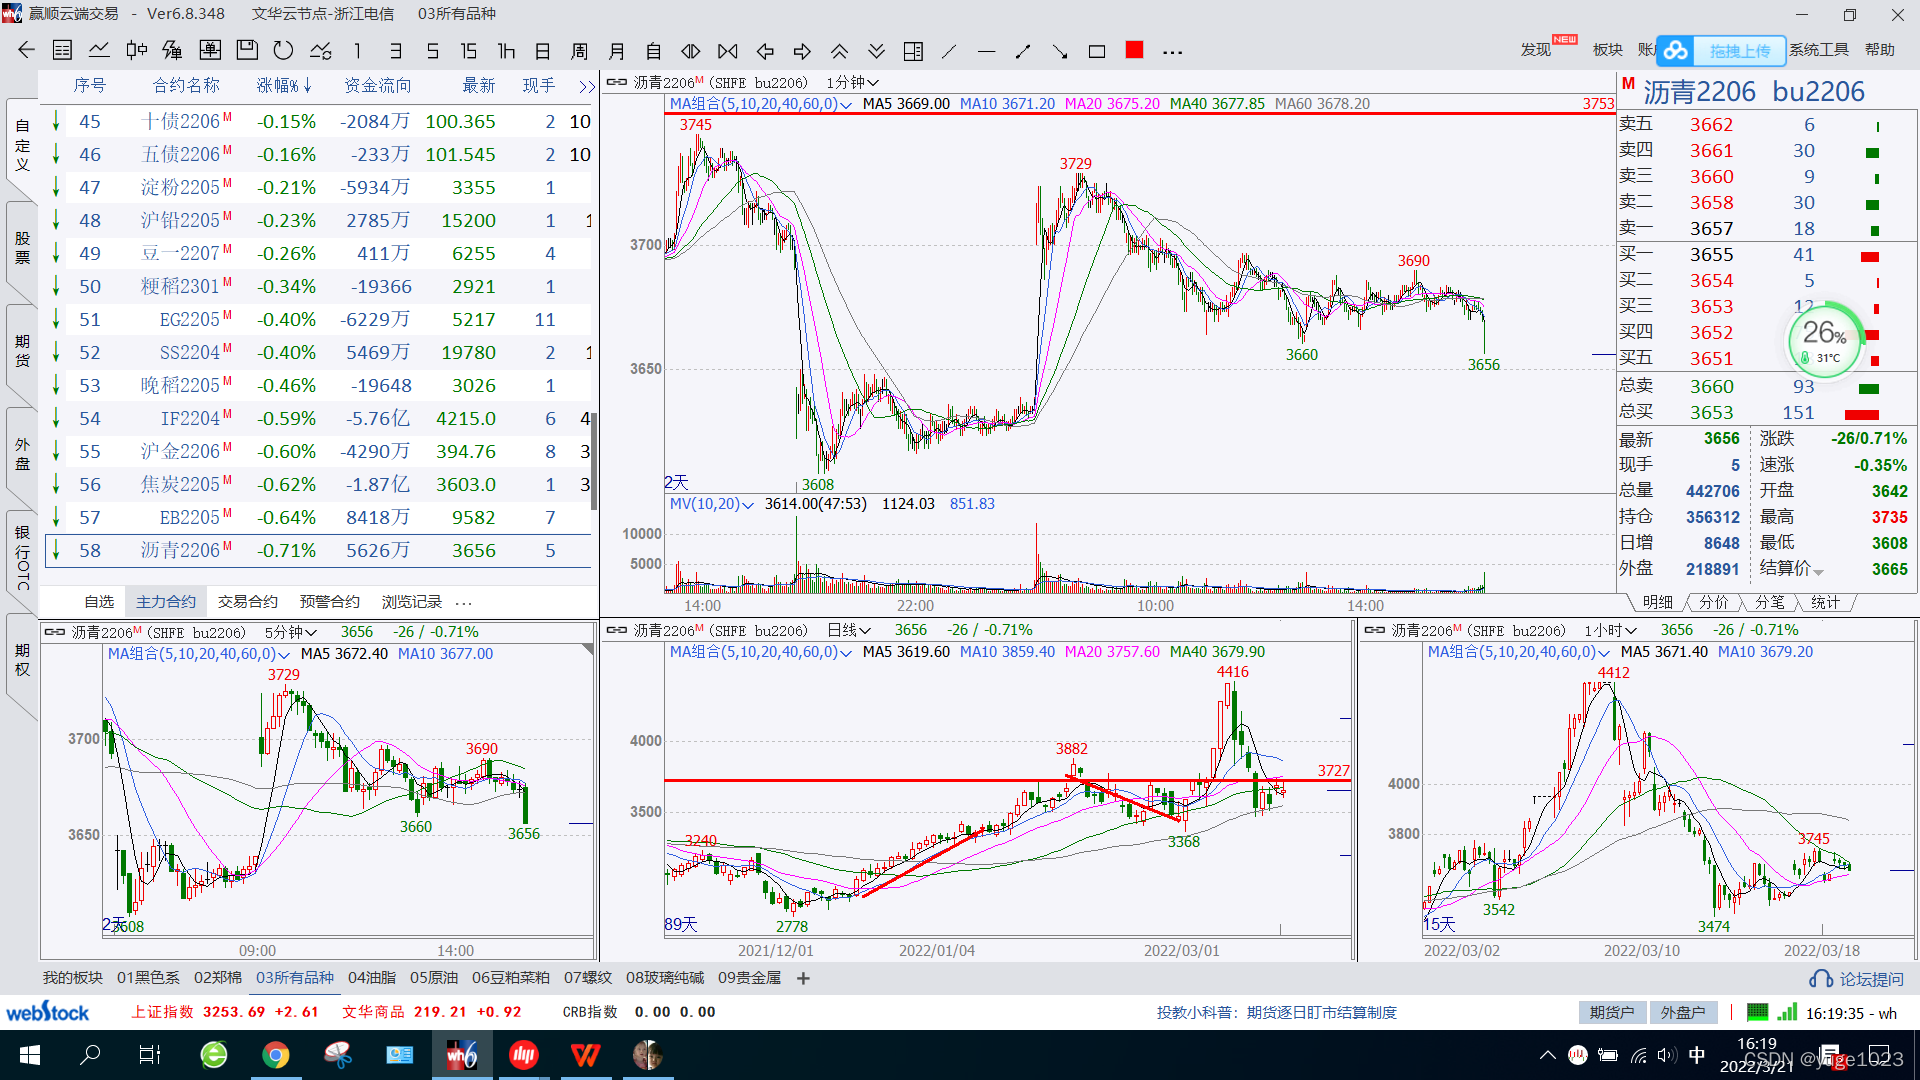Select the rectangle drawing tool

pyautogui.click(x=1097, y=50)
